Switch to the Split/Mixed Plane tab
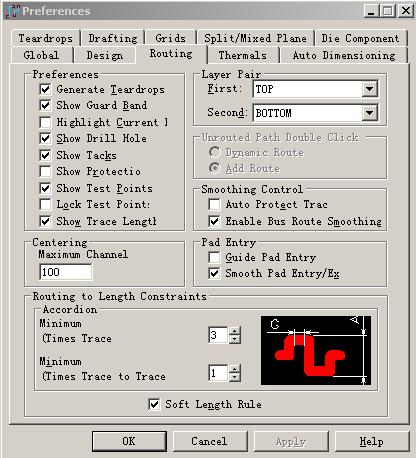Screen dimensions: 416x458 point(255,38)
